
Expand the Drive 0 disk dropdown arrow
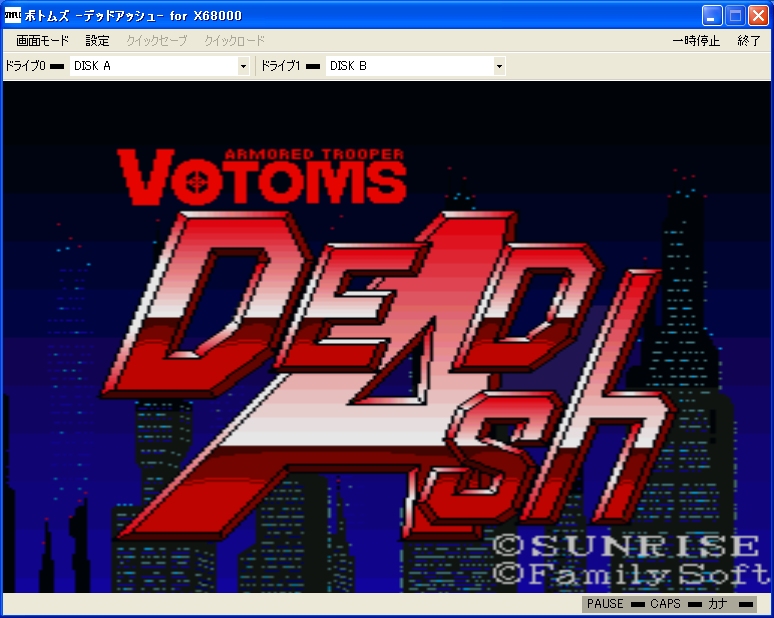pos(243,66)
